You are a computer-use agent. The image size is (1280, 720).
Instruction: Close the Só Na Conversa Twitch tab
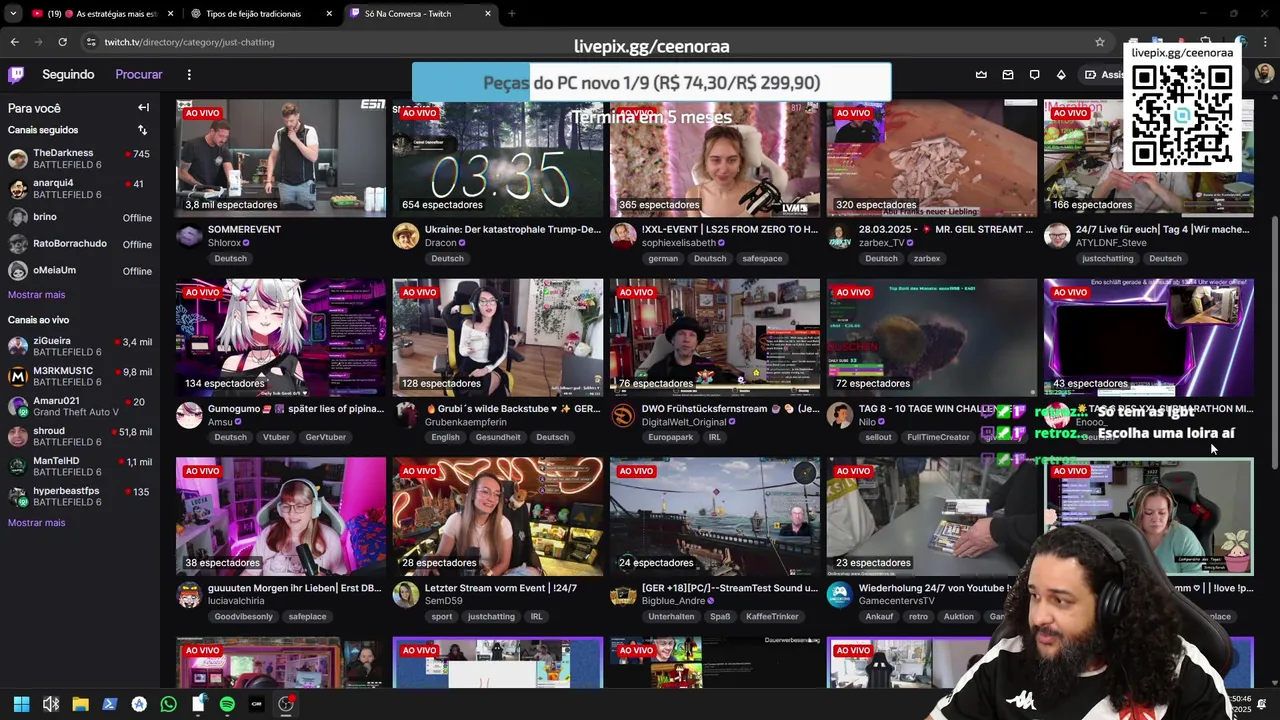(x=488, y=14)
